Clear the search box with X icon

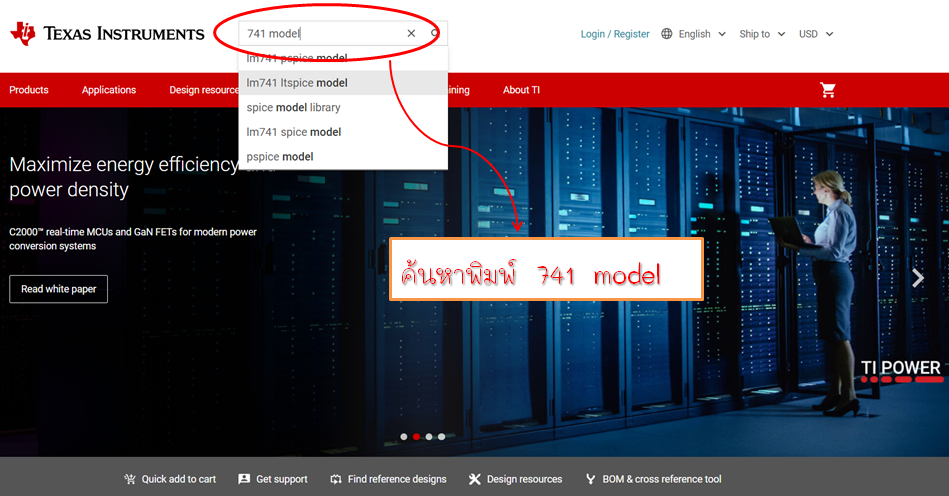pyautogui.click(x=412, y=33)
